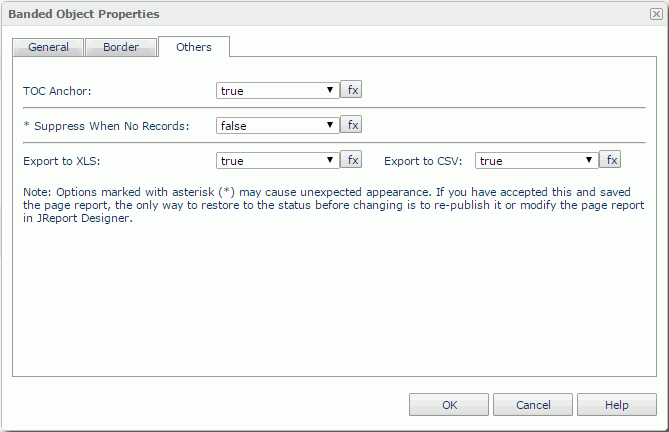Switch to the General tab
669x432 pixels.
[48, 47]
